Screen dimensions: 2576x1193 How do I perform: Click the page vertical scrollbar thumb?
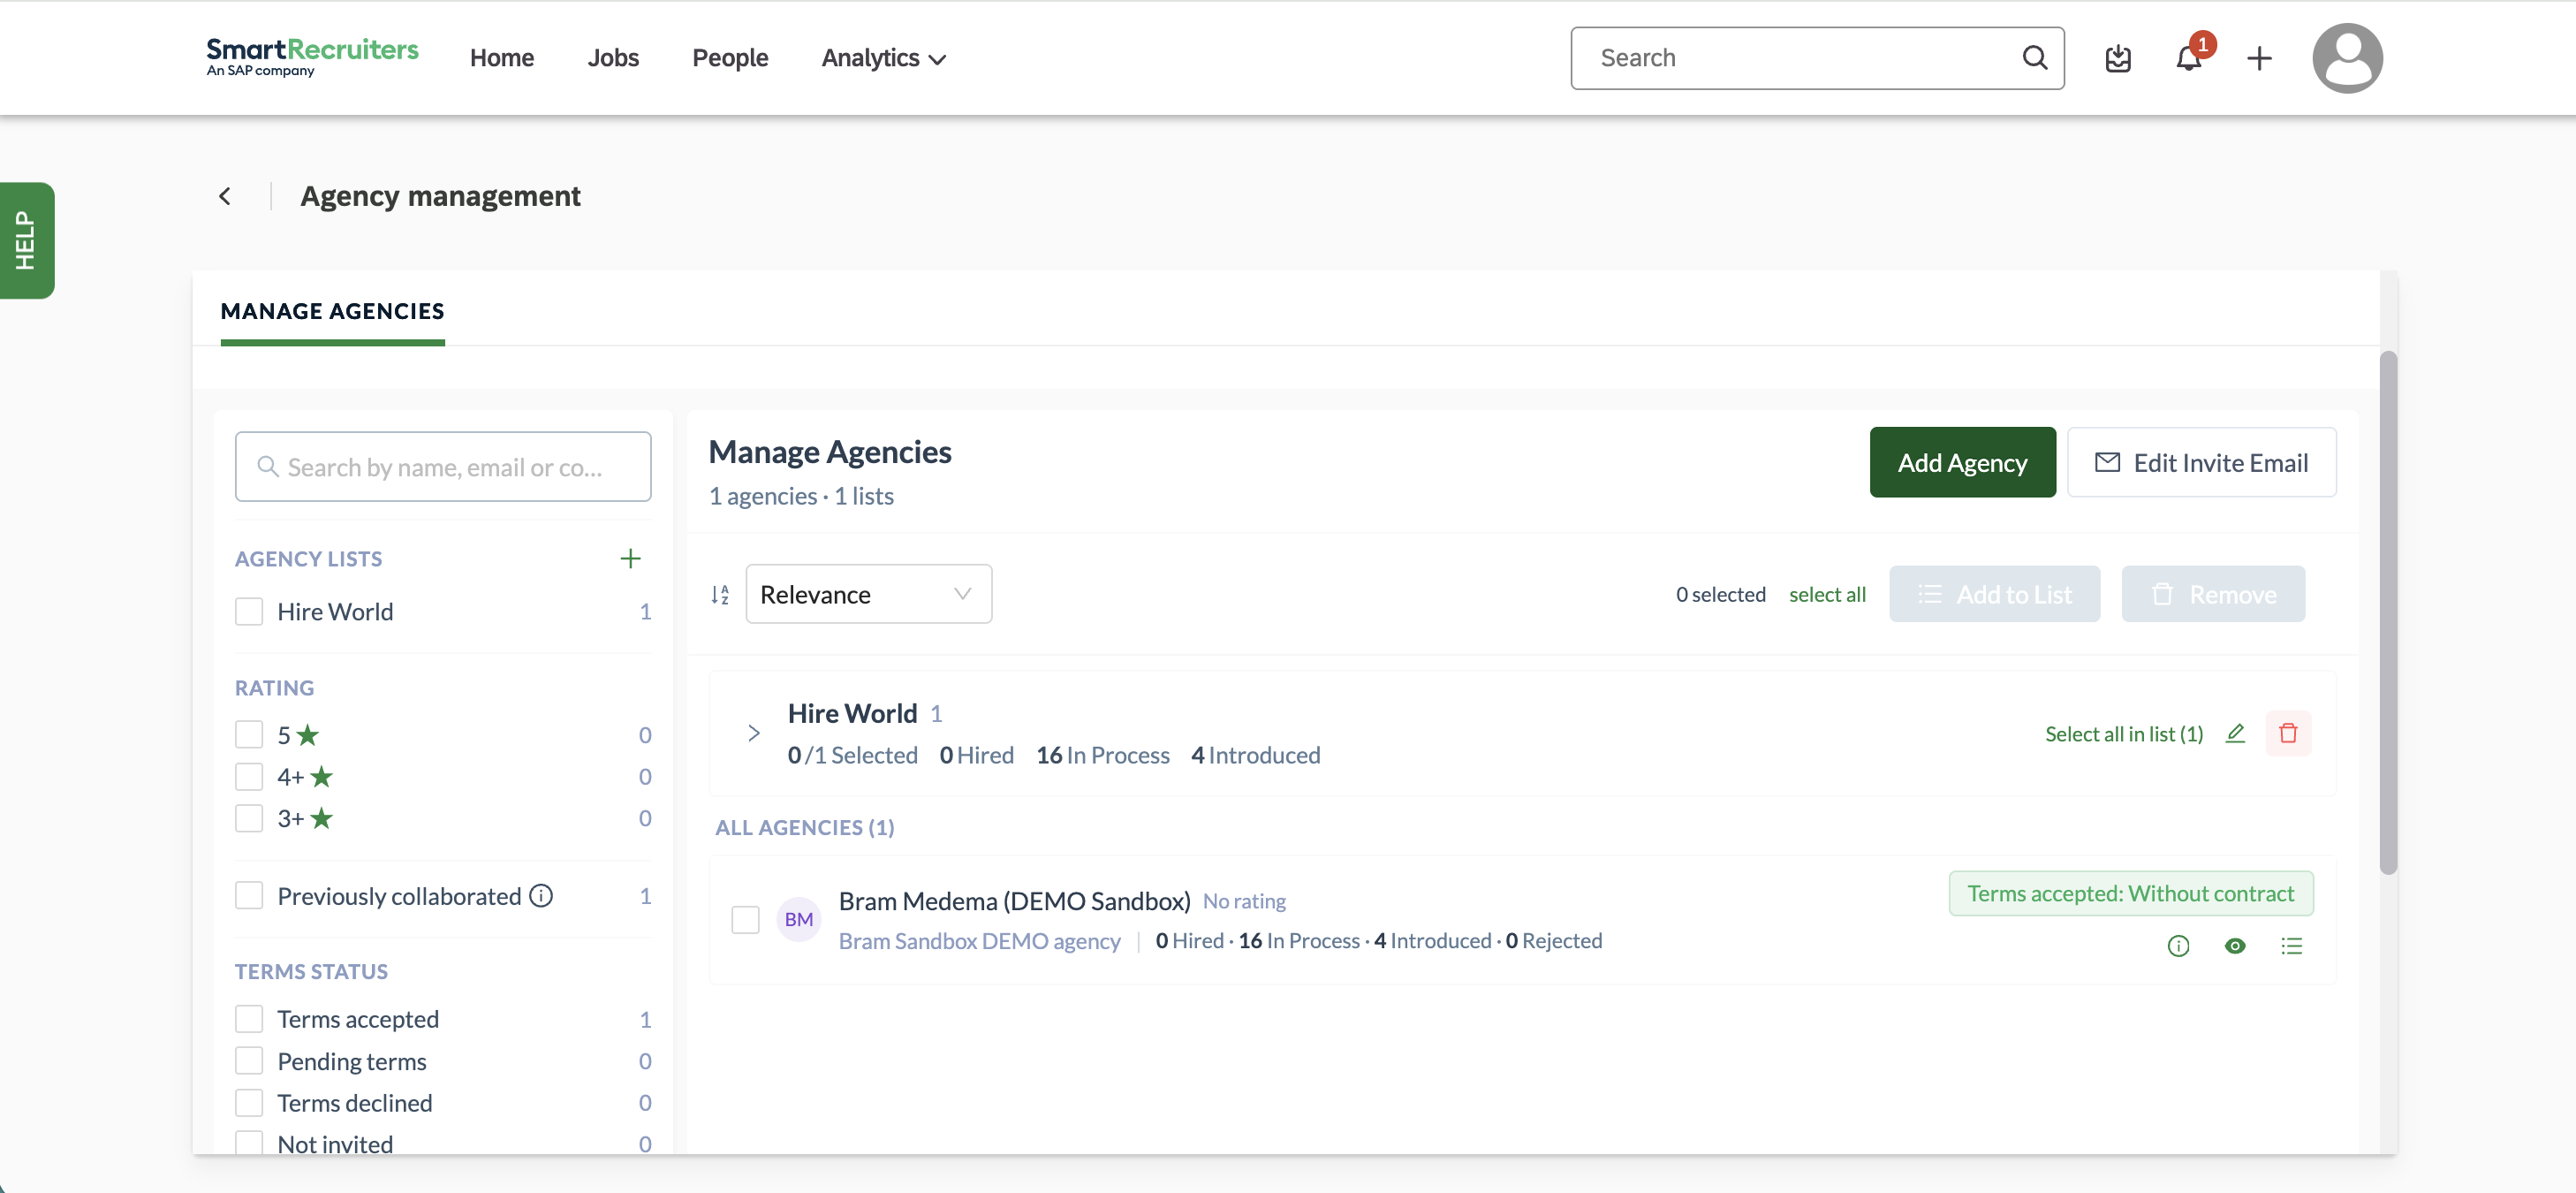(2388, 612)
